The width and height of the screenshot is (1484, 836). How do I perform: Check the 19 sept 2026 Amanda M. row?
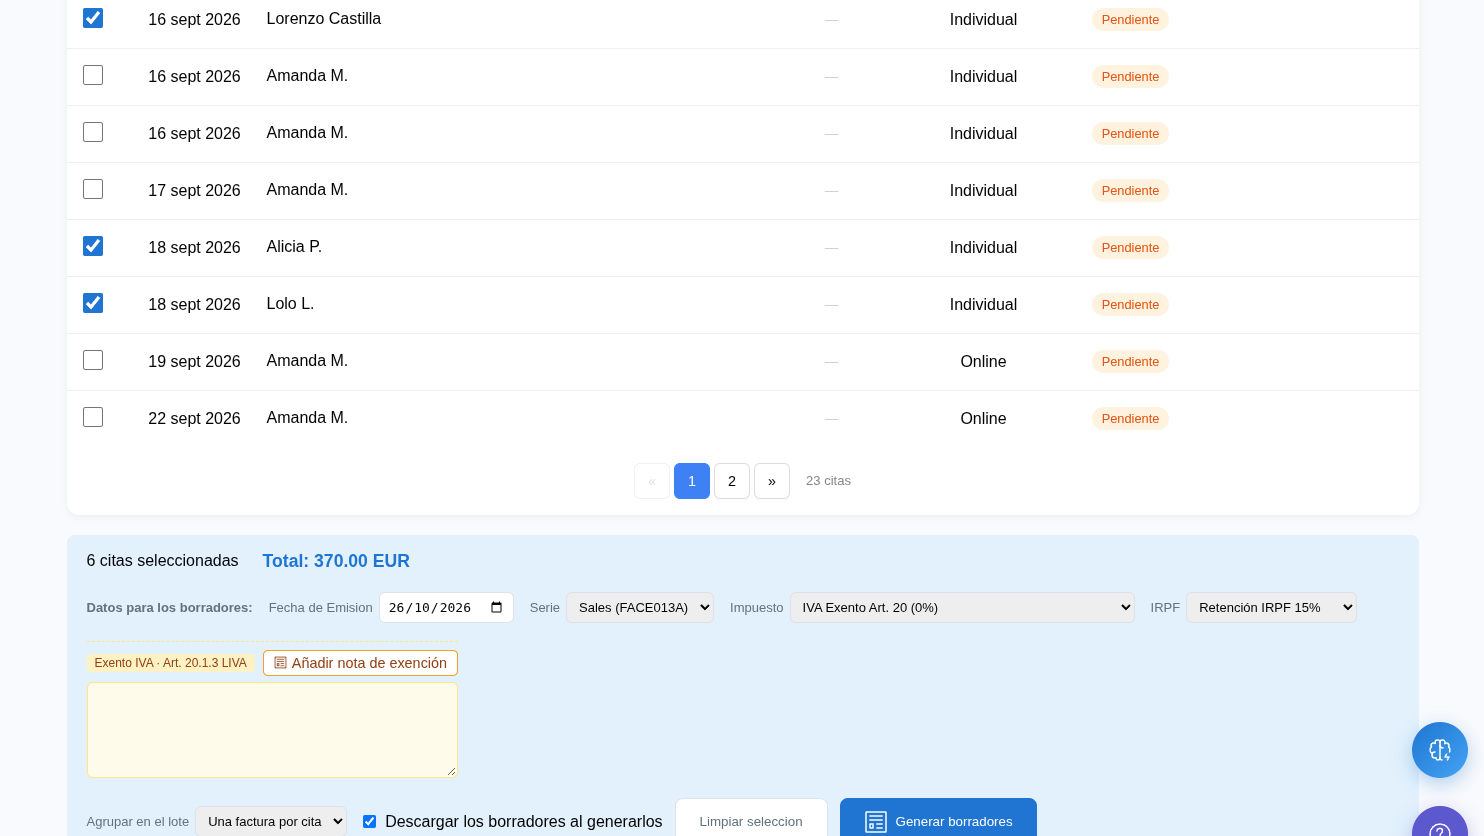coord(93,360)
